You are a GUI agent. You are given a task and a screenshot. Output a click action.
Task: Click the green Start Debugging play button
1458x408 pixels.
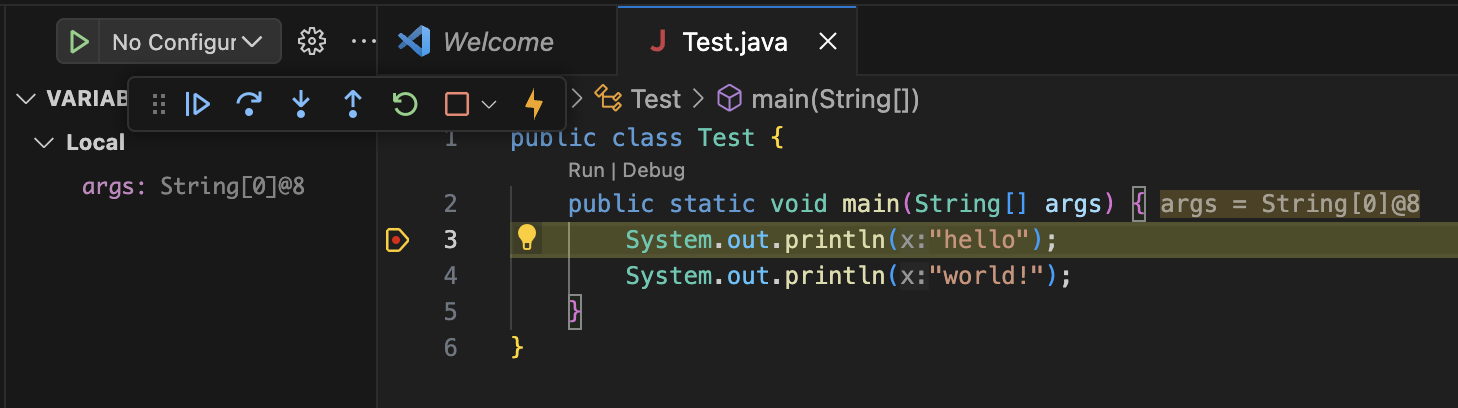[x=80, y=42]
